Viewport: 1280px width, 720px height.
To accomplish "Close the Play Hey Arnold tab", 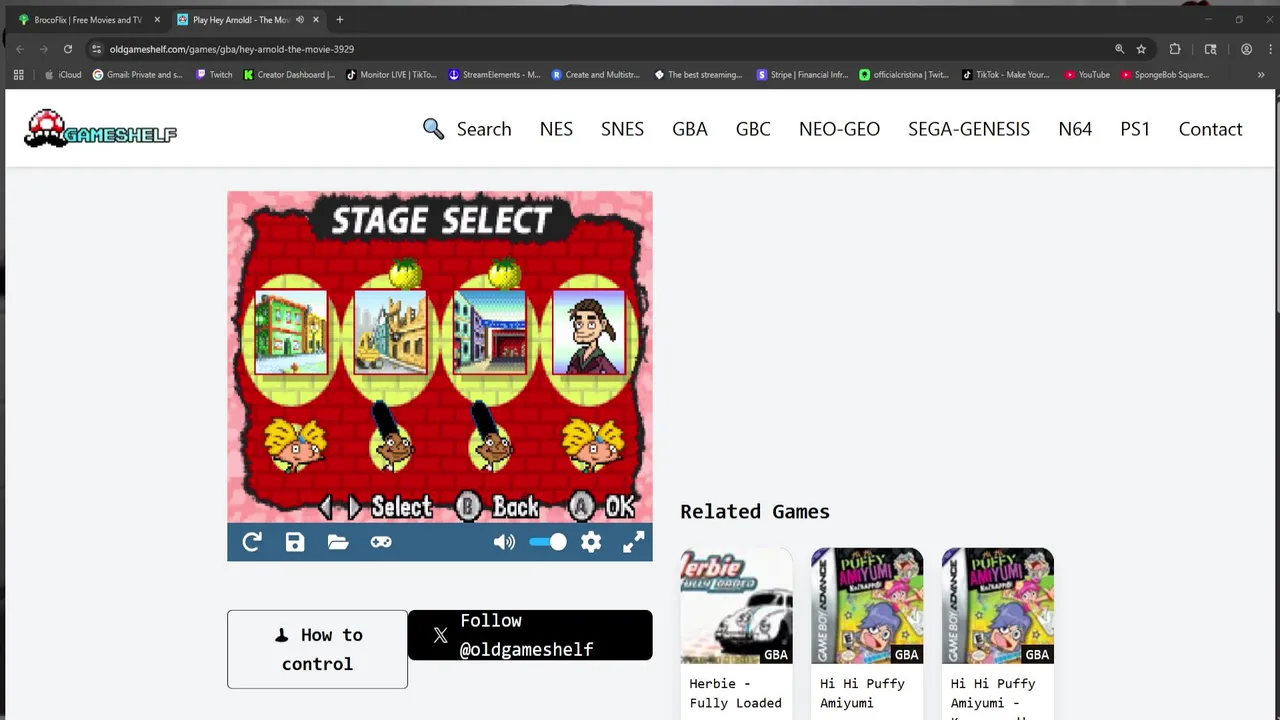I will coord(317,20).
